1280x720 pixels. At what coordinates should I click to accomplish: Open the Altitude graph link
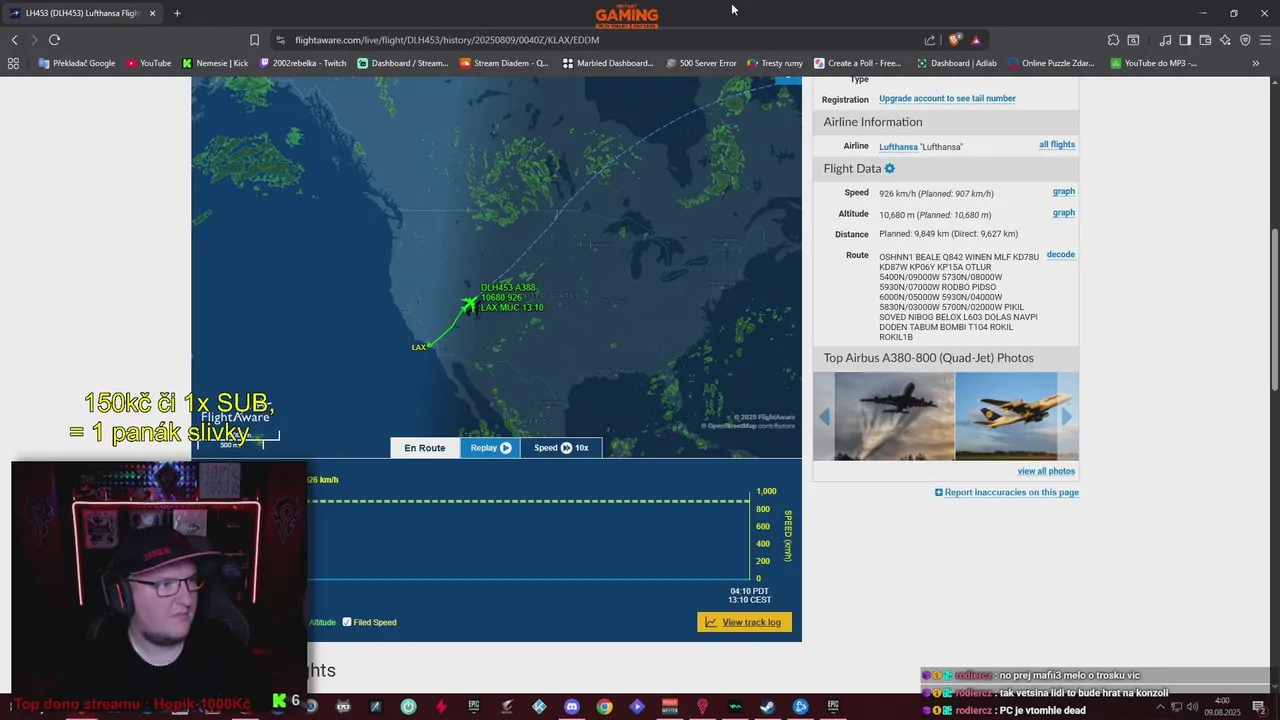click(x=1064, y=213)
